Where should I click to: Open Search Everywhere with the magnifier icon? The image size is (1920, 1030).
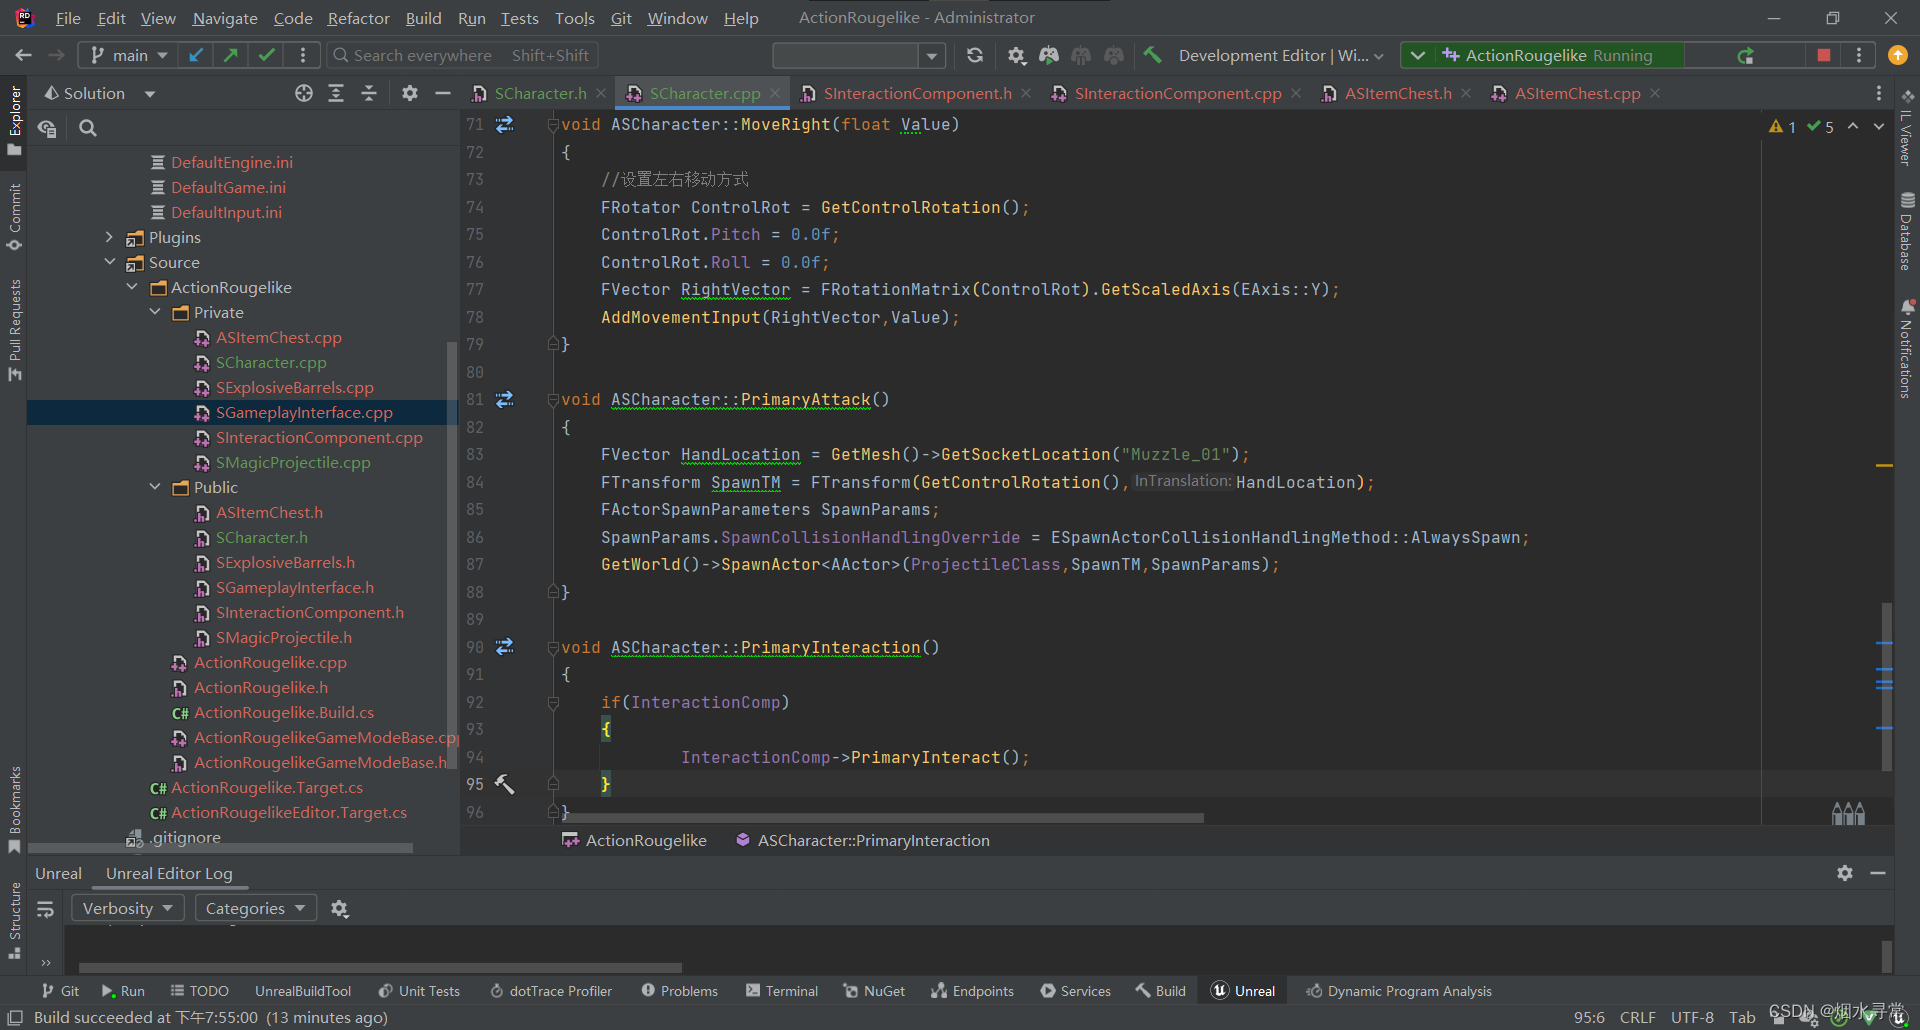pos(340,55)
